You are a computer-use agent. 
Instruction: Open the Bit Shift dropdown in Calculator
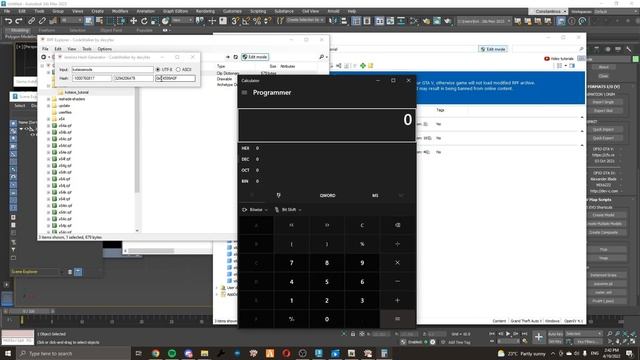click(288, 210)
